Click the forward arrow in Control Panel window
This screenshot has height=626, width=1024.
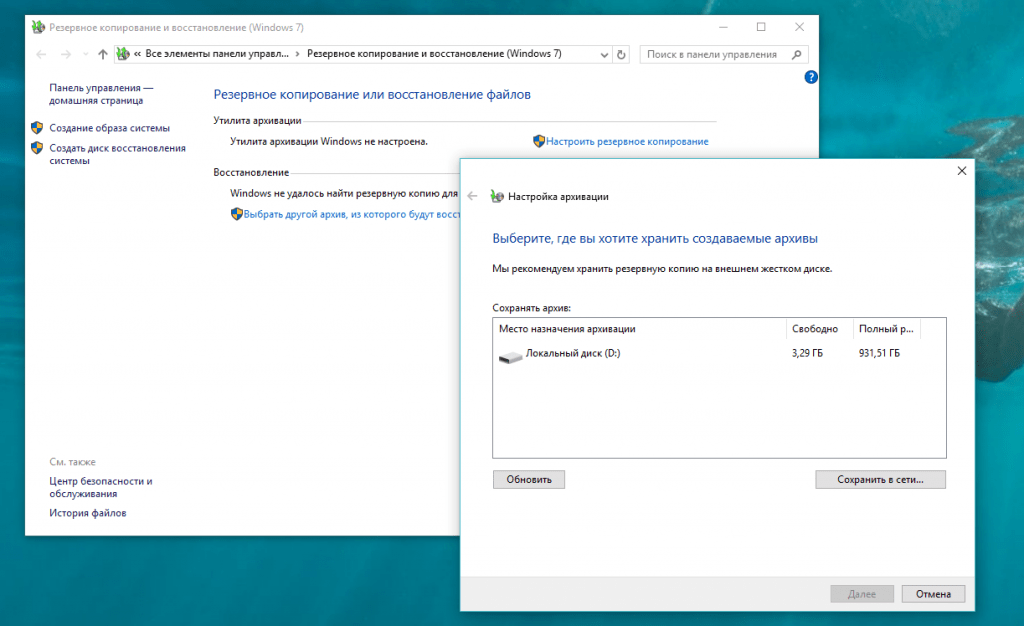click(65, 54)
